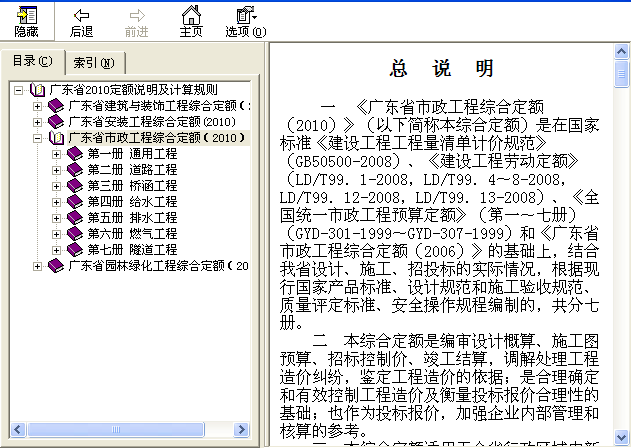The width and height of the screenshot is (631, 448).
Task: Click book icon beside 广东省安装工程综合定额
Action: [56, 122]
